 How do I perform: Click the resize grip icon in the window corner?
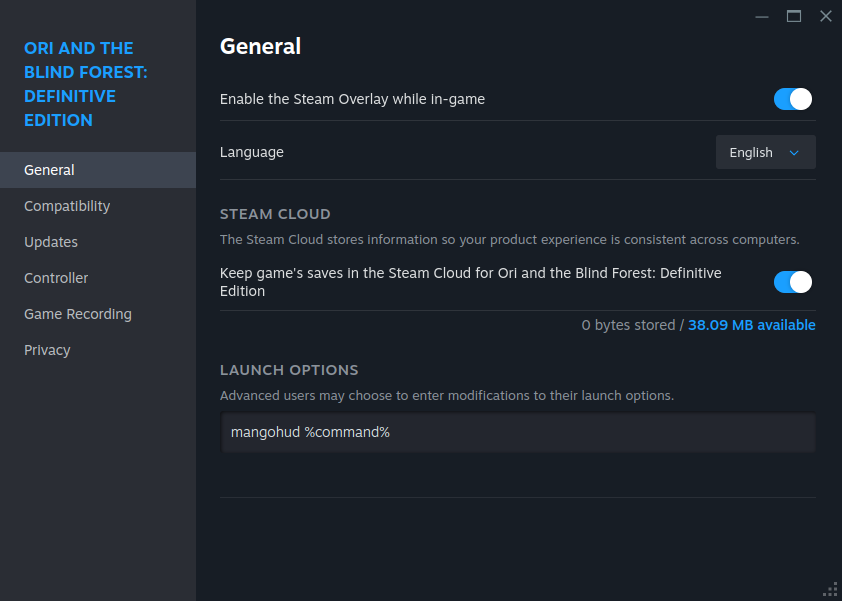point(830,590)
